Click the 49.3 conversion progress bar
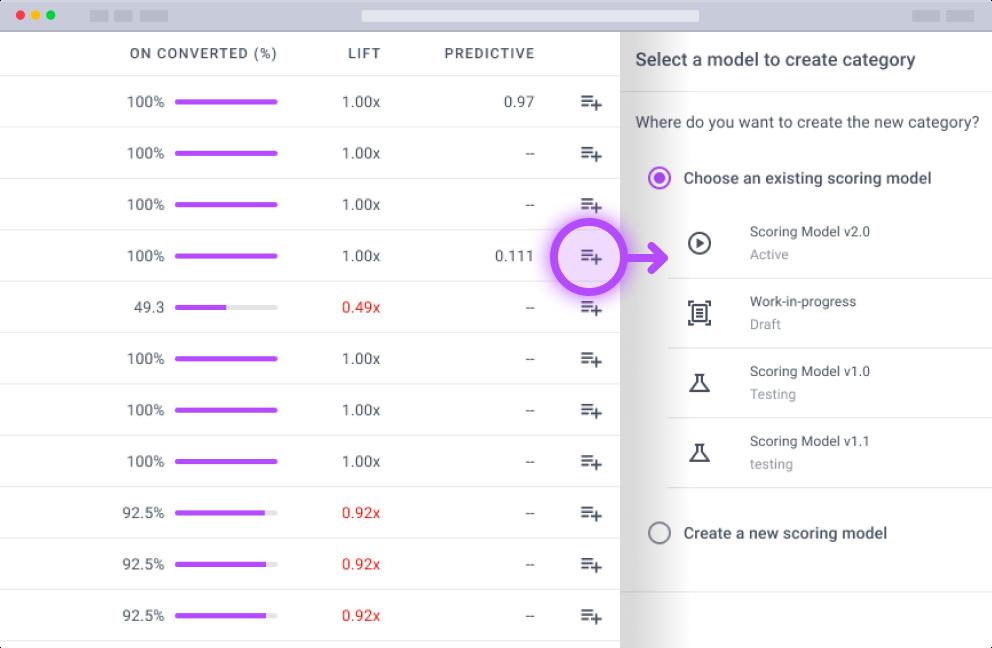 pyautogui.click(x=226, y=308)
